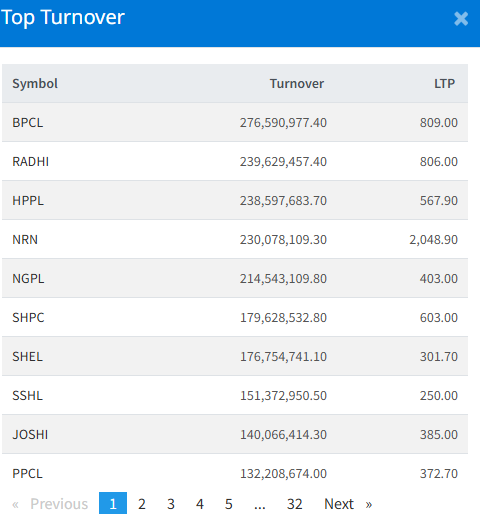This screenshot has width=480, height=527.
Task: Sort by Turnover column header
Action: point(297,83)
